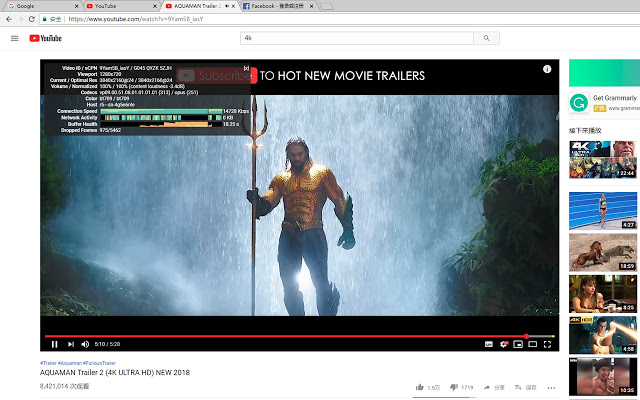Open video settings gear
Screen dimensions: 640x400
click(x=504, y=344)
